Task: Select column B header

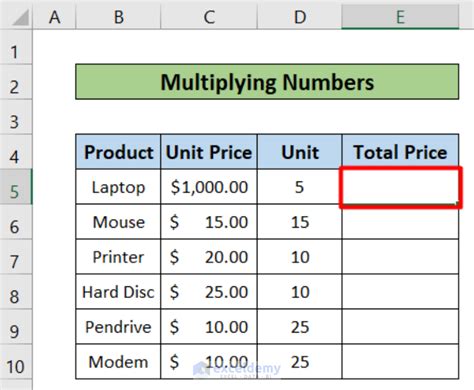Action: click(118, 17)
